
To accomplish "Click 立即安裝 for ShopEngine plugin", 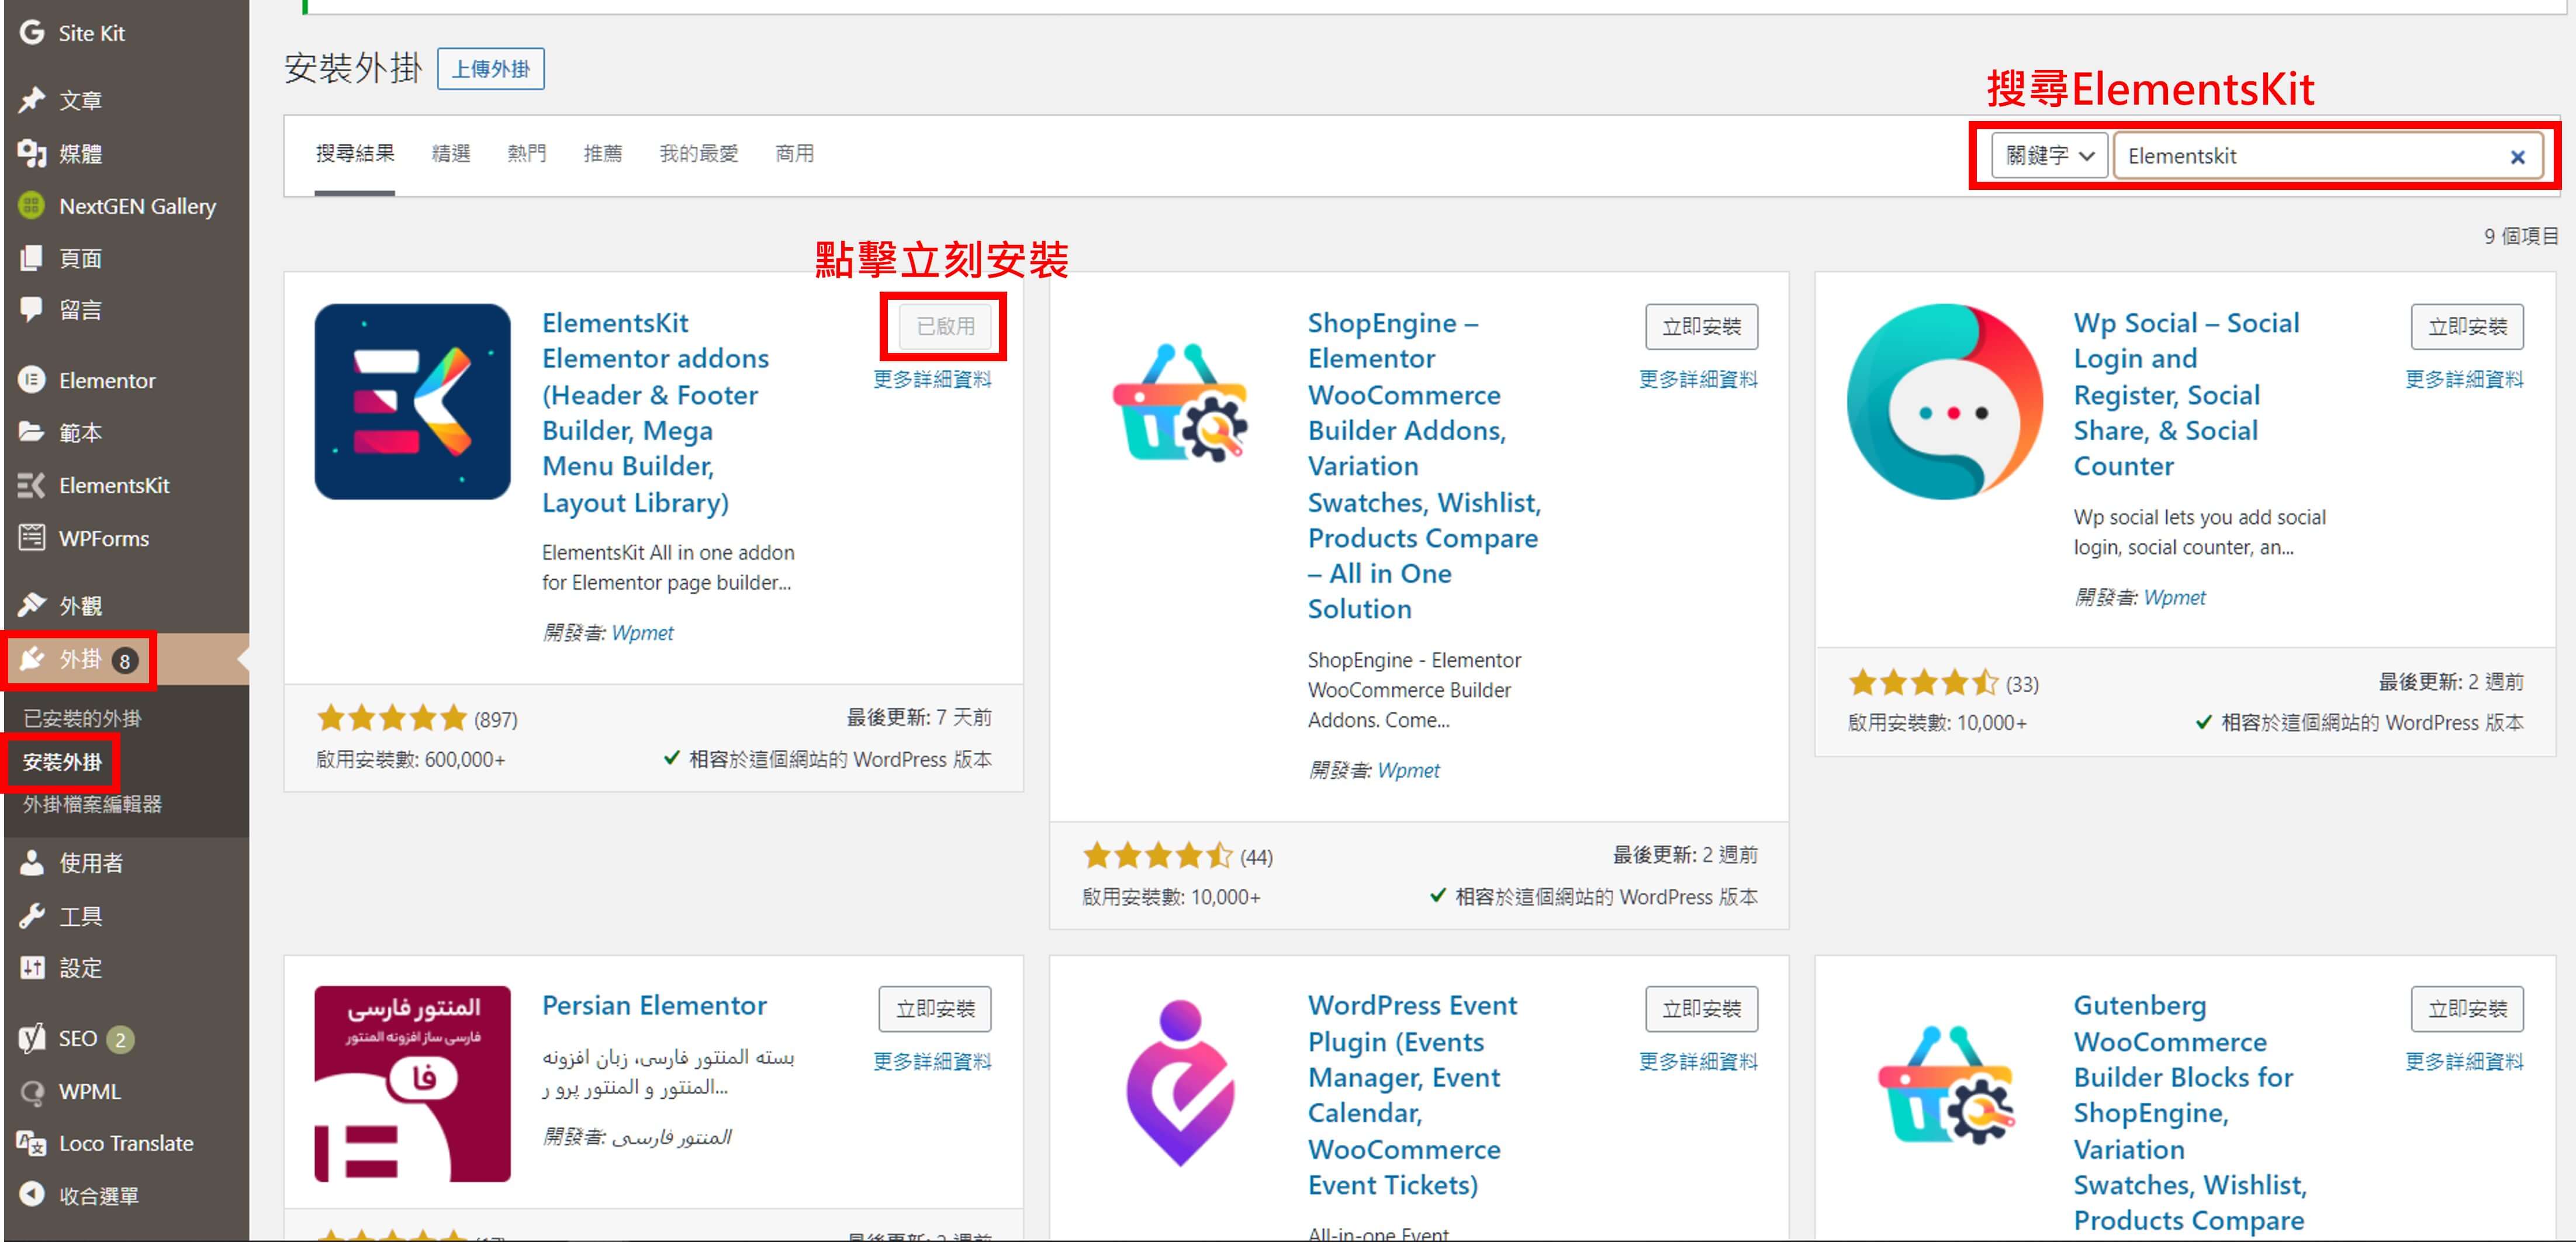I will 1701,326.
